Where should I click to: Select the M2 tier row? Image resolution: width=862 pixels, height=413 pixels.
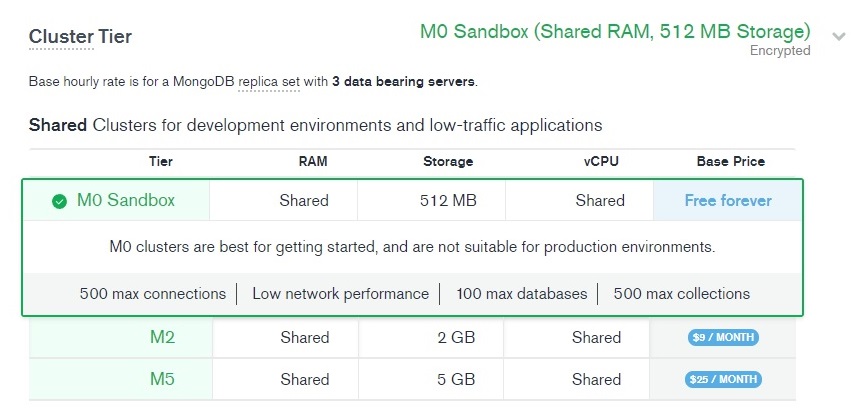coord(412,337)
